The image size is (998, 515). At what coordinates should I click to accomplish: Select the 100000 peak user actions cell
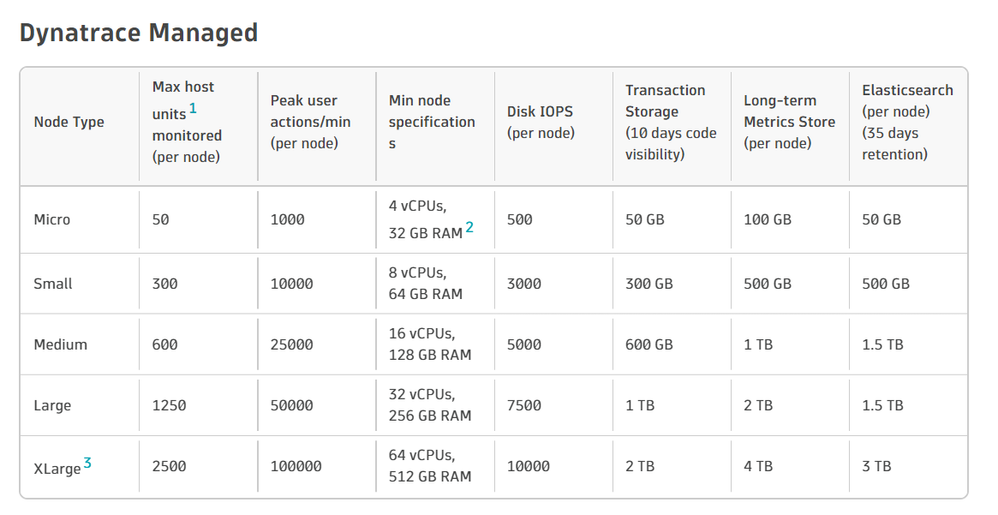point(295,467)
